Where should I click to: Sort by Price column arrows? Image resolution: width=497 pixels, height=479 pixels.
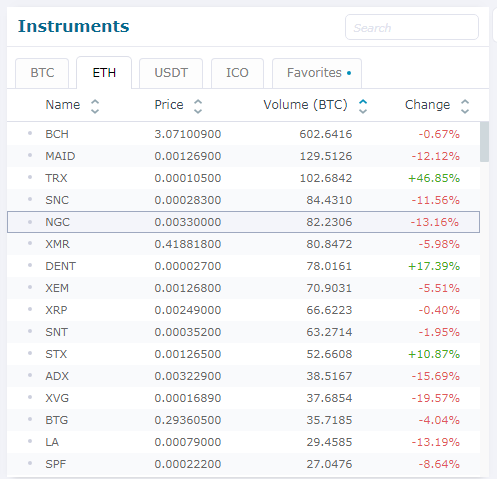point(198,106)
